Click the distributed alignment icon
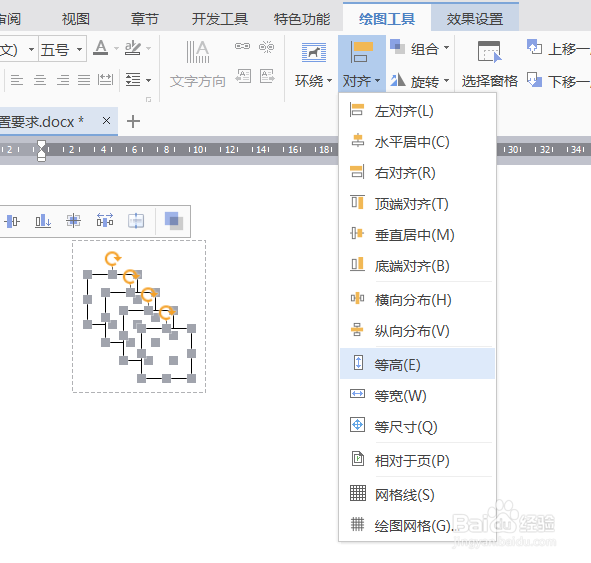 (105, 80)
